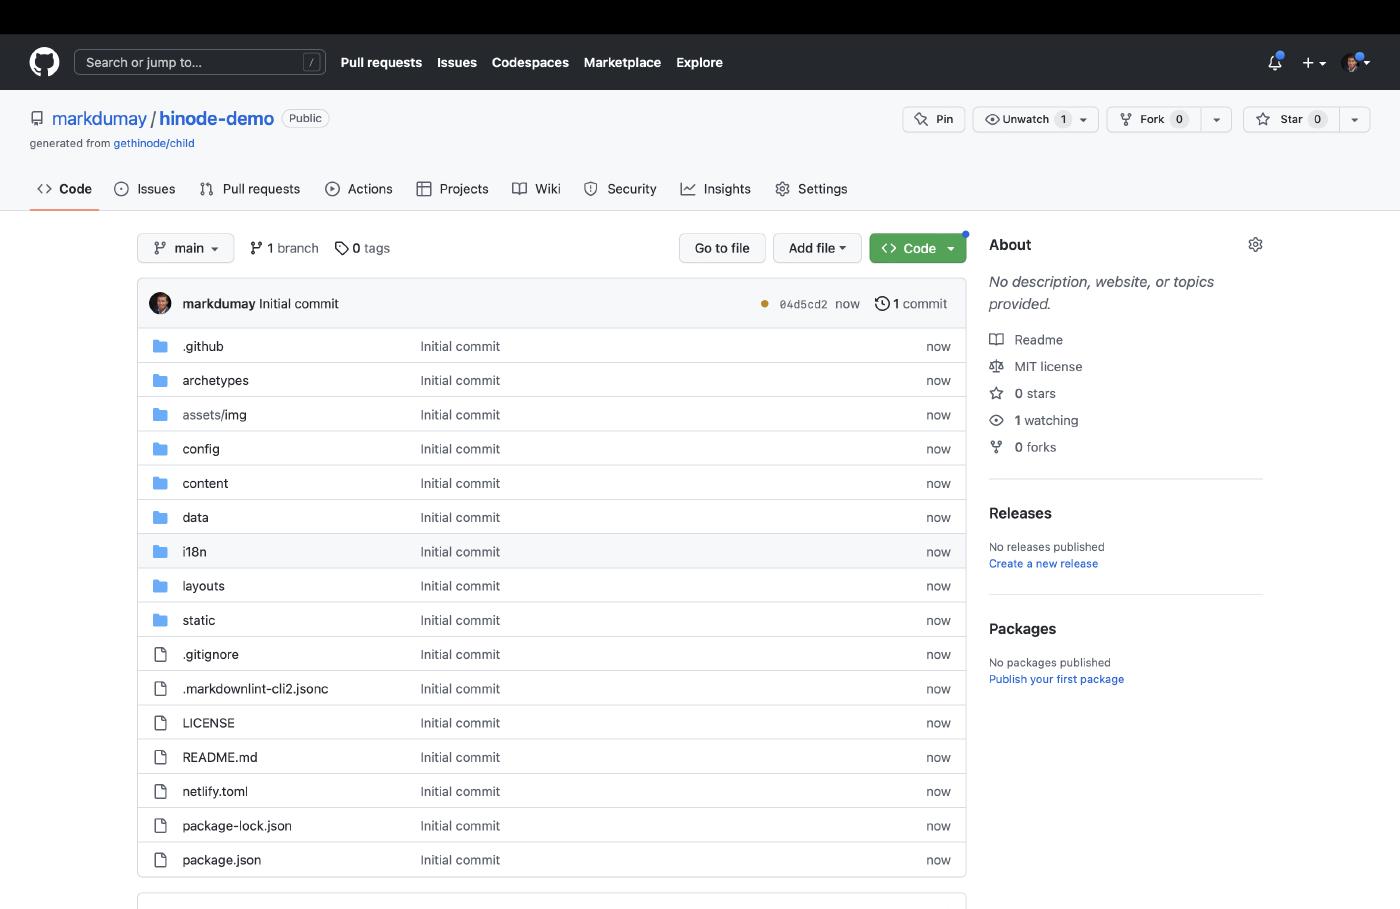Switch to the Settings tab
Viewport: 1400px width, 909px height.
click(x=811, y=189)
